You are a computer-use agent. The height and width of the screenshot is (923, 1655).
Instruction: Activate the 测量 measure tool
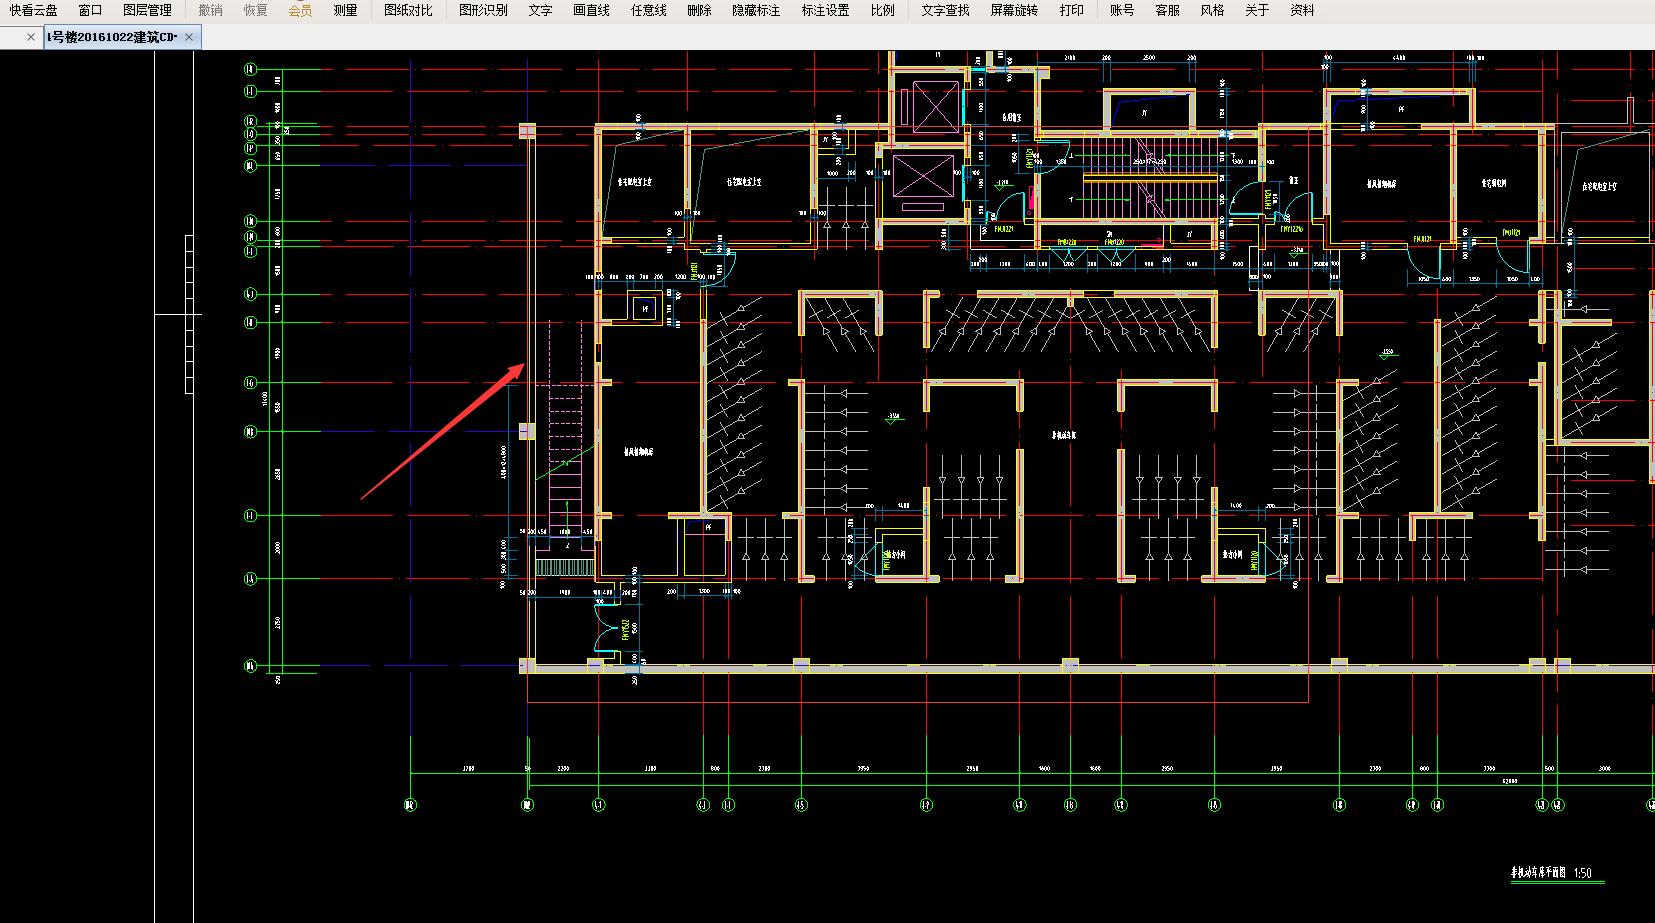coord(345,10)
